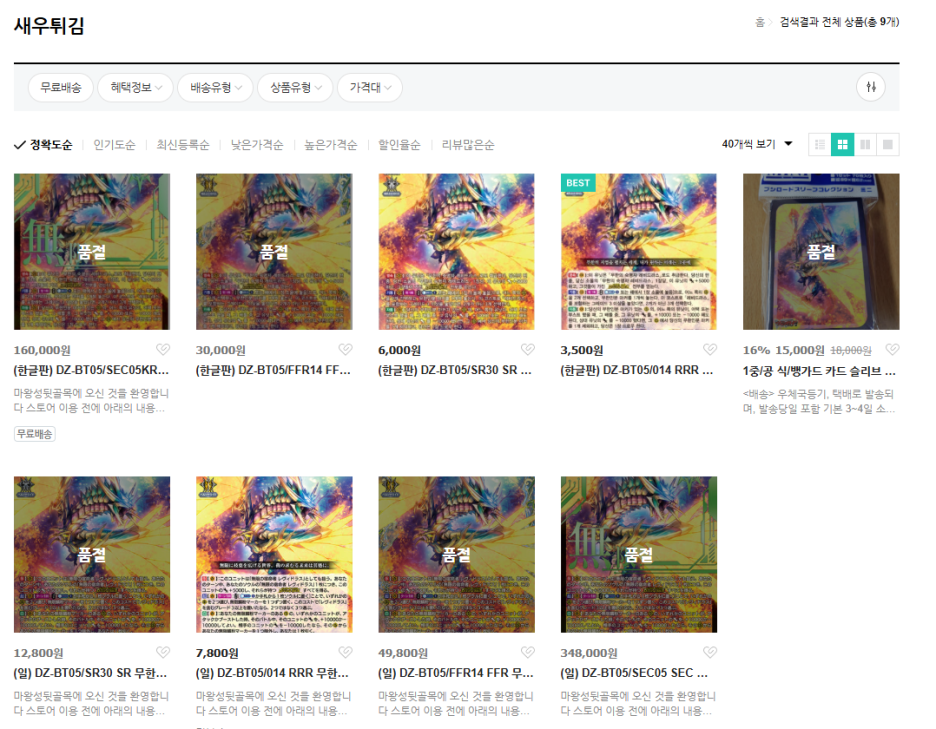Screen dimensions: 936x729
Task: Sort by 할인율순
Action: (399, 144)
